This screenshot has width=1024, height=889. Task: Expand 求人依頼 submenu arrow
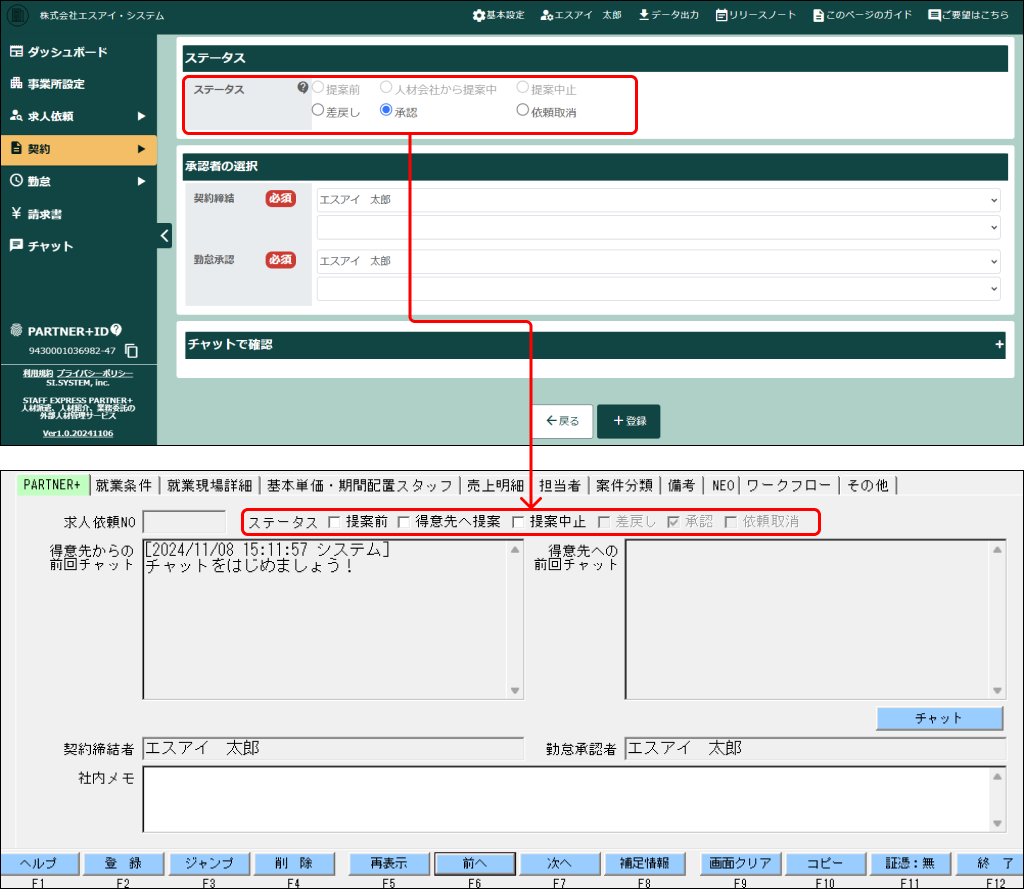141,116
